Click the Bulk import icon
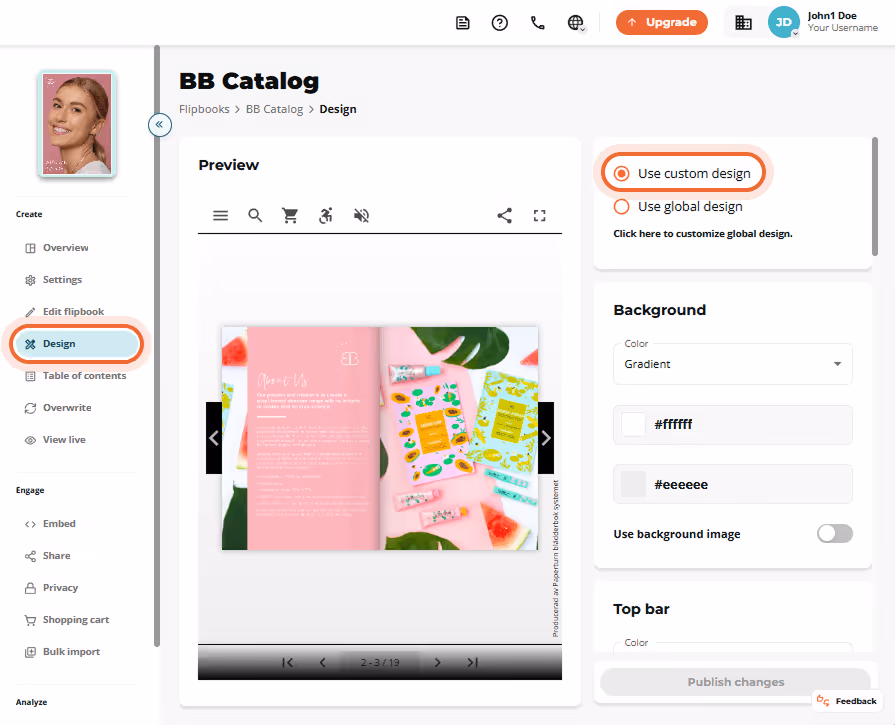The image size is (895, 725). tap(30, 652)
